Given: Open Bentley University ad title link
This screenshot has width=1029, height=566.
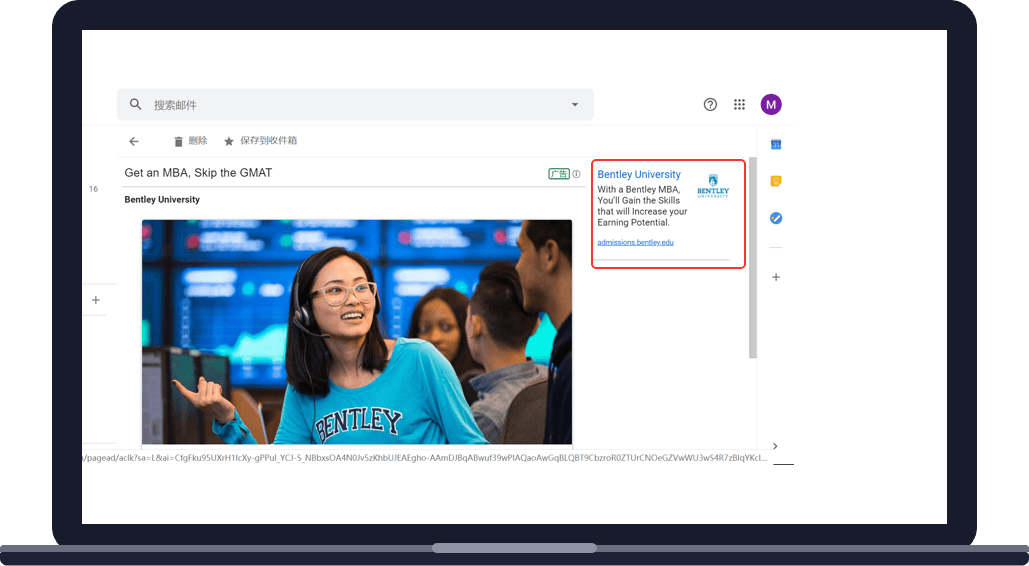Looking at the screenshot, I should 639,175.
